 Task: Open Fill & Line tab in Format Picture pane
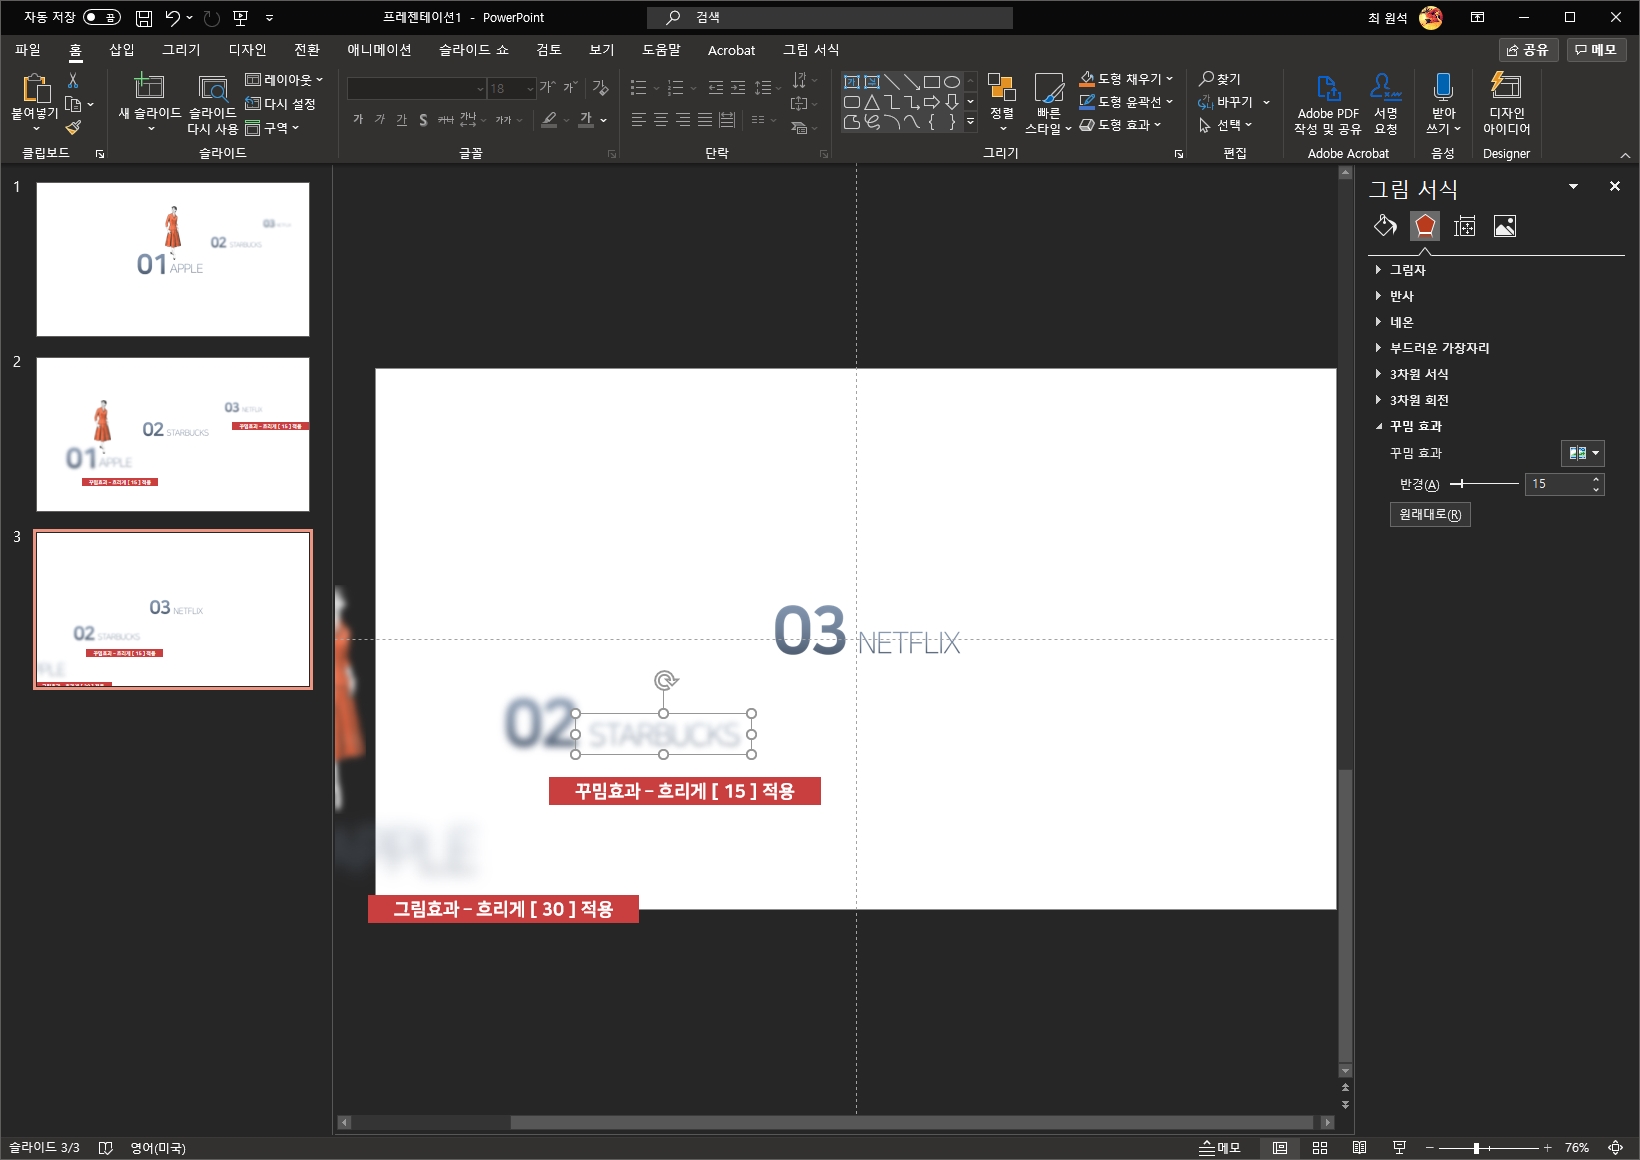pyautogui.click(x=1385, y=226)
